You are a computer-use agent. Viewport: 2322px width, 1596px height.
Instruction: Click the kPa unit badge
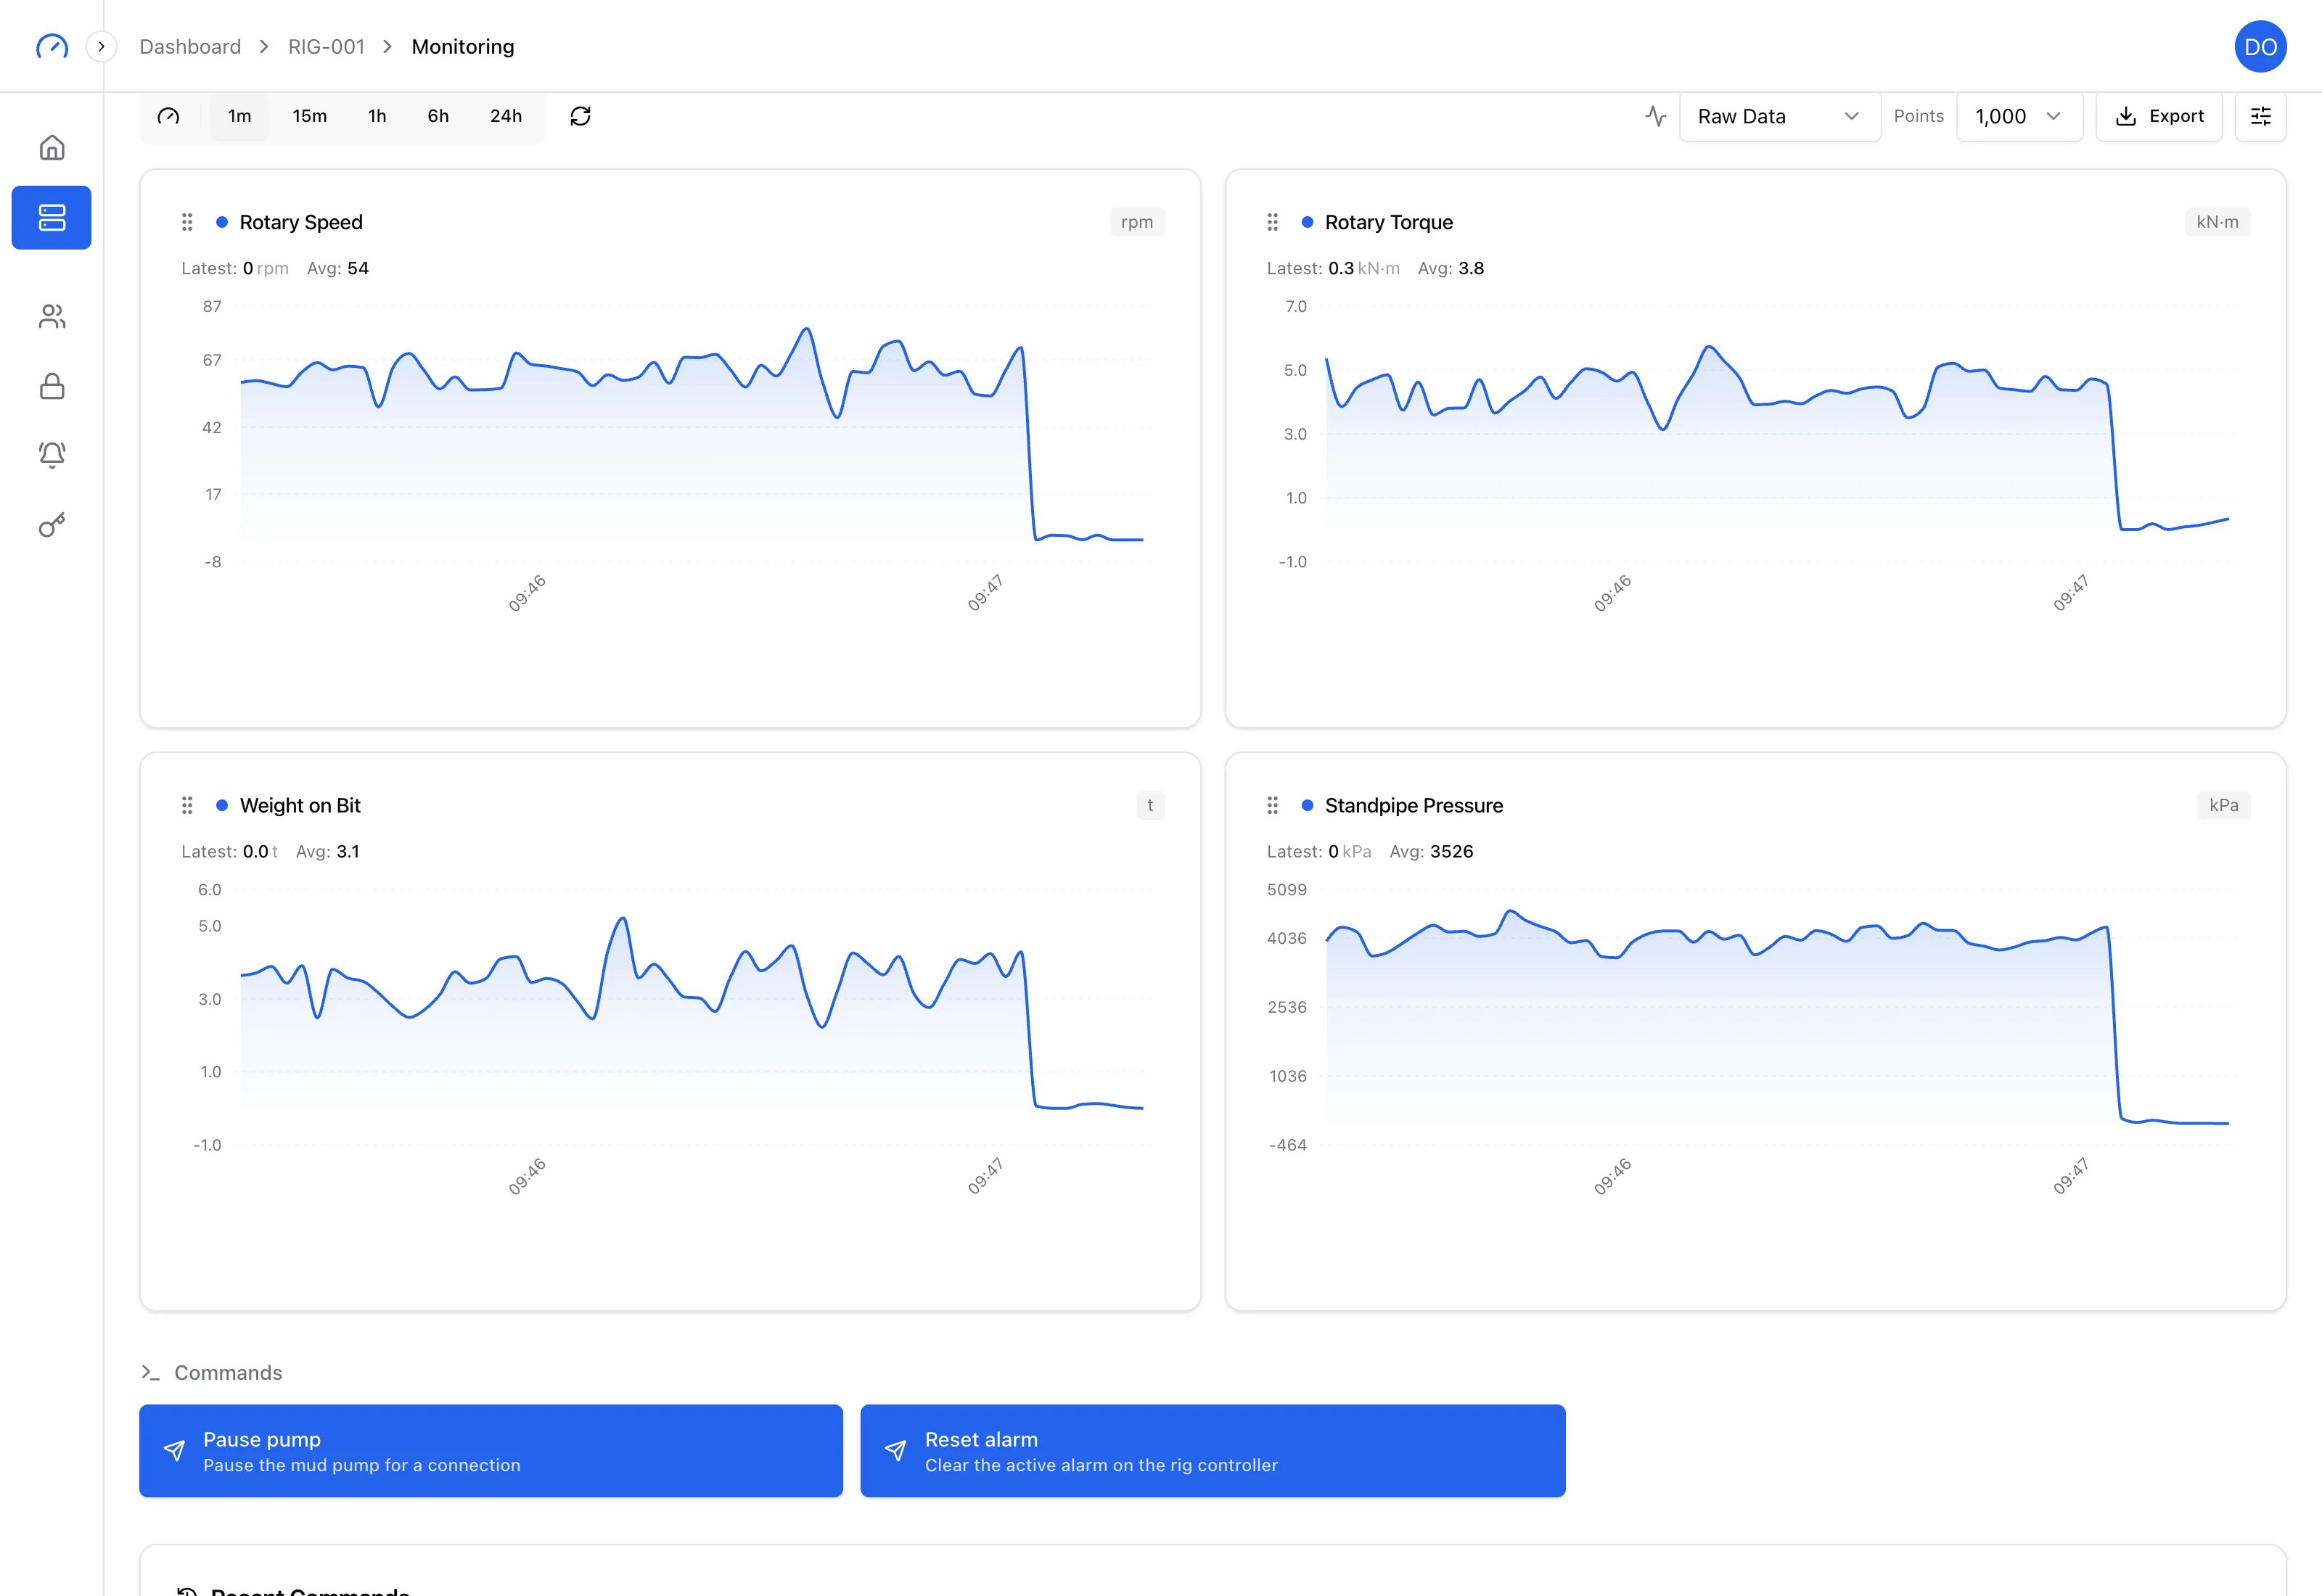2223,805
